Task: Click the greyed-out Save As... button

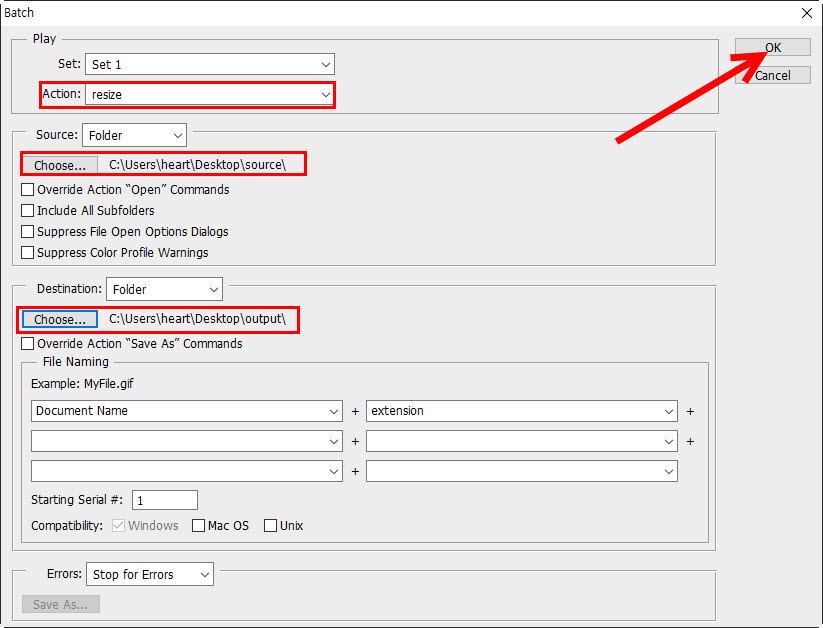Action: point(61,604)
